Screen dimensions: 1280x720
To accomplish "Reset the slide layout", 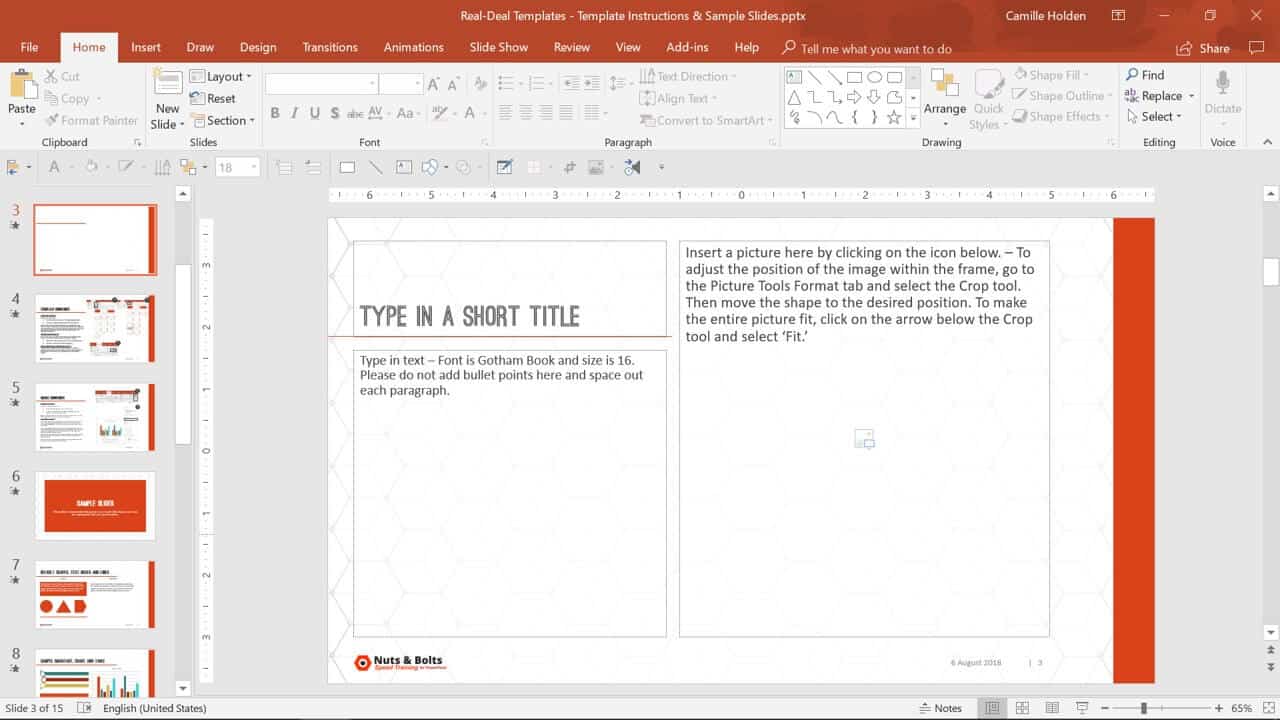I will pyautogui.click(x=213, y=98).
